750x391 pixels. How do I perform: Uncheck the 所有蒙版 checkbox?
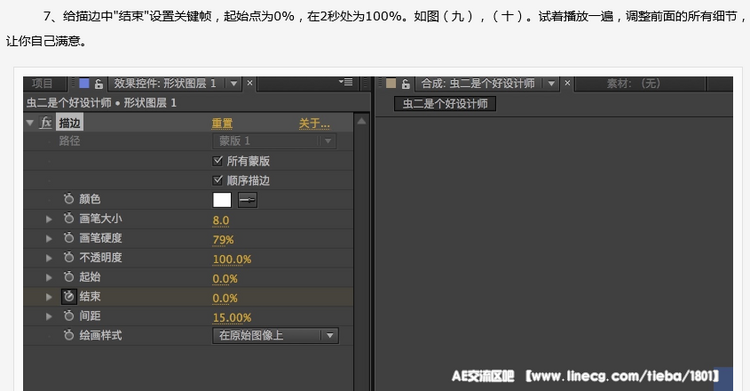[x=218, y=161]
